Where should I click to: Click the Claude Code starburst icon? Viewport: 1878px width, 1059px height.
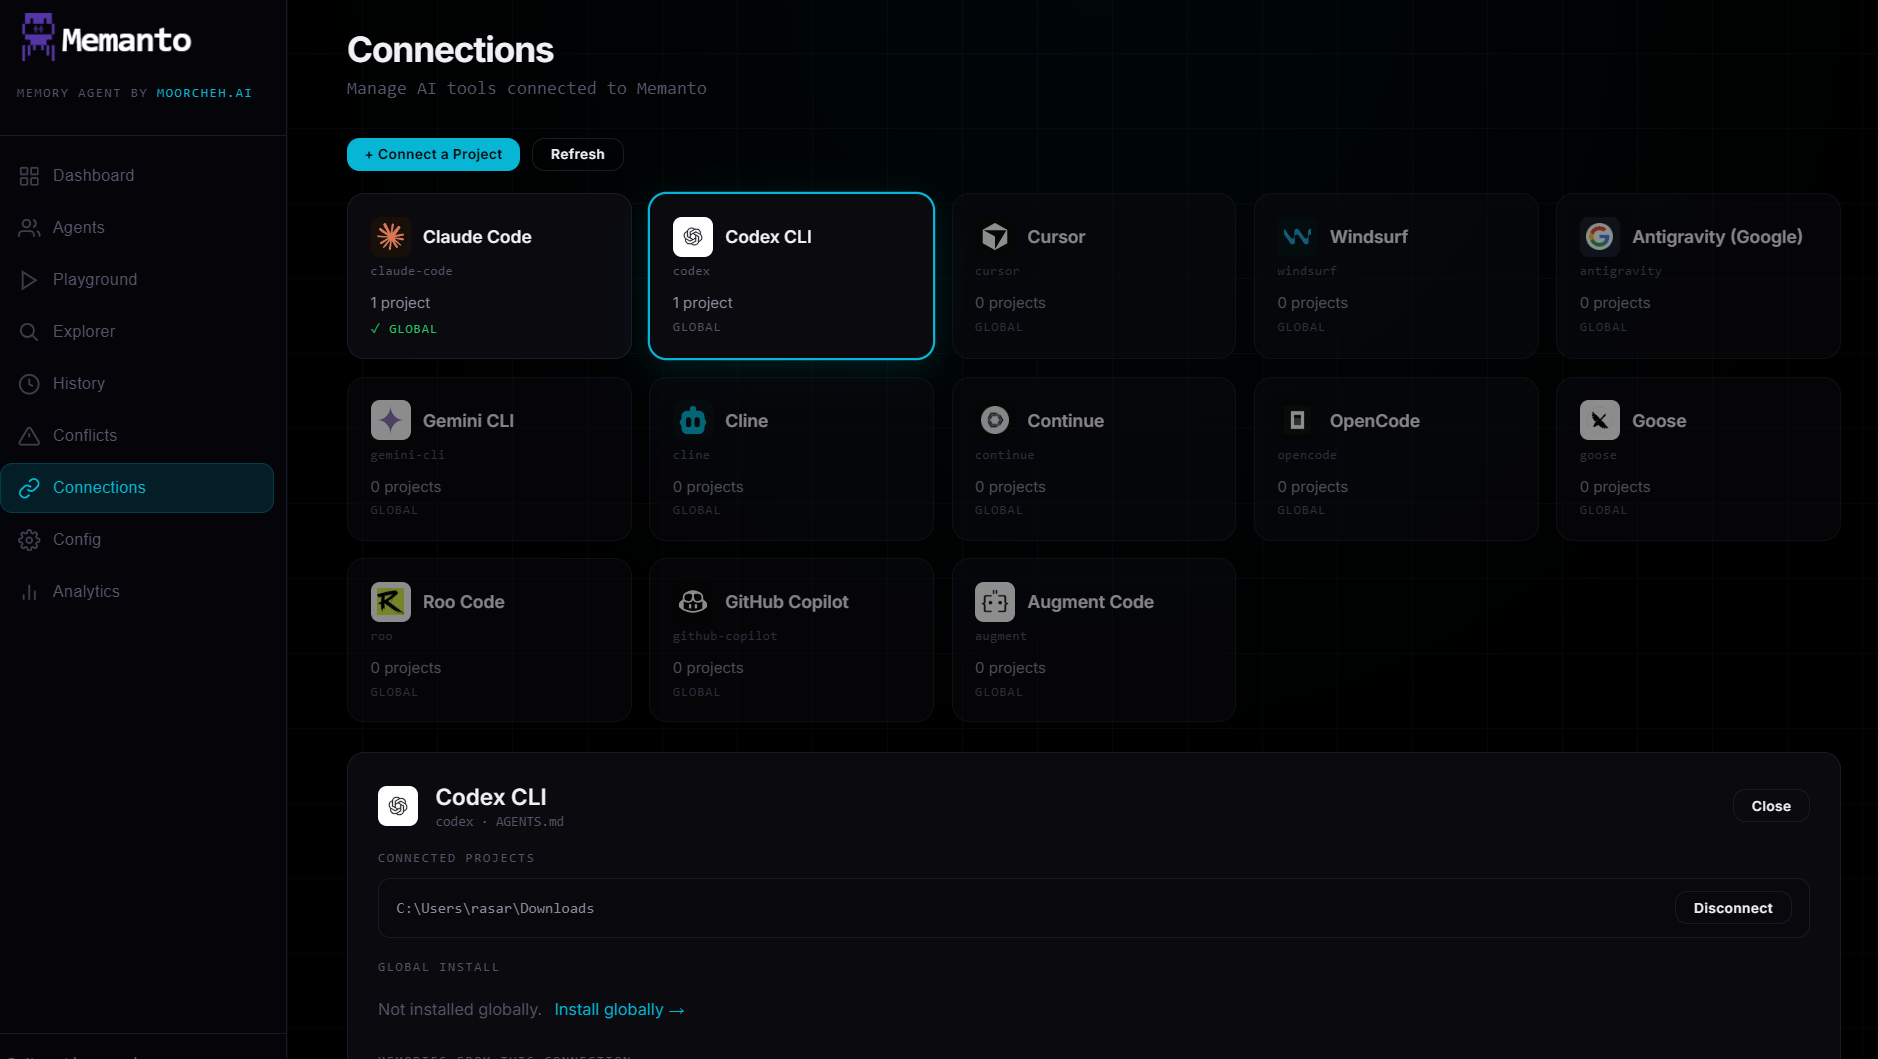coord(391,237)
